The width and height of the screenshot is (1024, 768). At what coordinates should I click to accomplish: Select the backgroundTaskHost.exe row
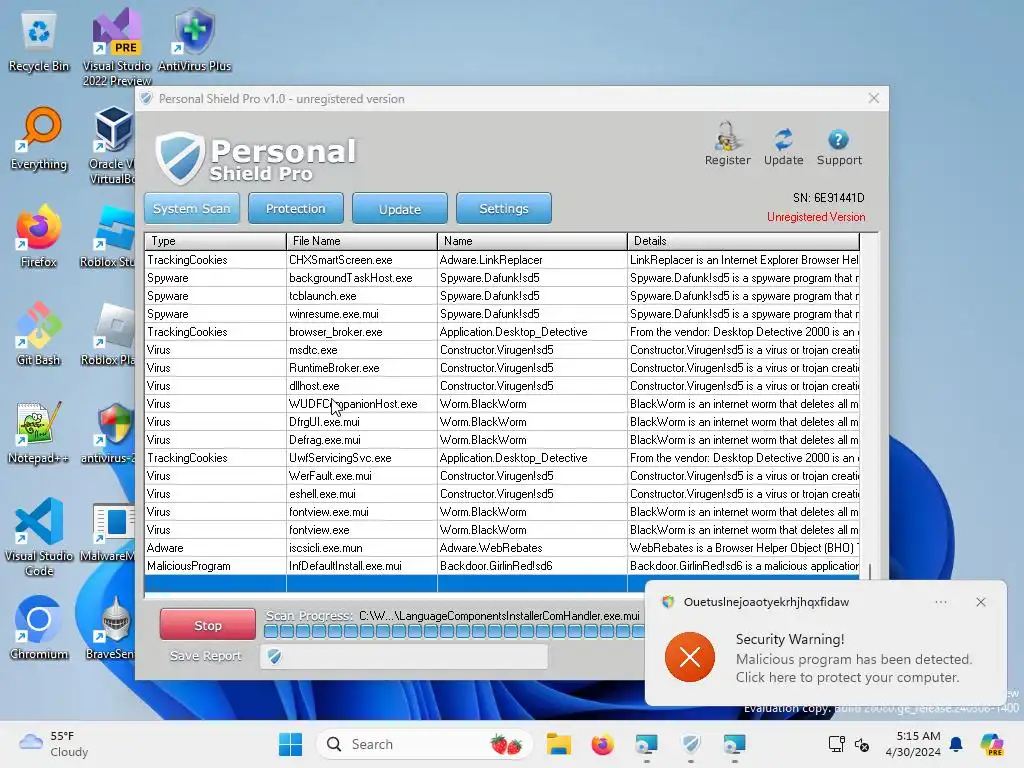[502, 278]
